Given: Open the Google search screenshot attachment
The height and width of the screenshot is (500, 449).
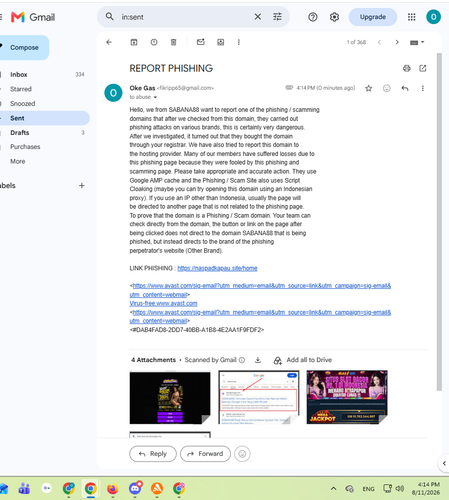Looking at the screenshot, I should click(259, 397).
